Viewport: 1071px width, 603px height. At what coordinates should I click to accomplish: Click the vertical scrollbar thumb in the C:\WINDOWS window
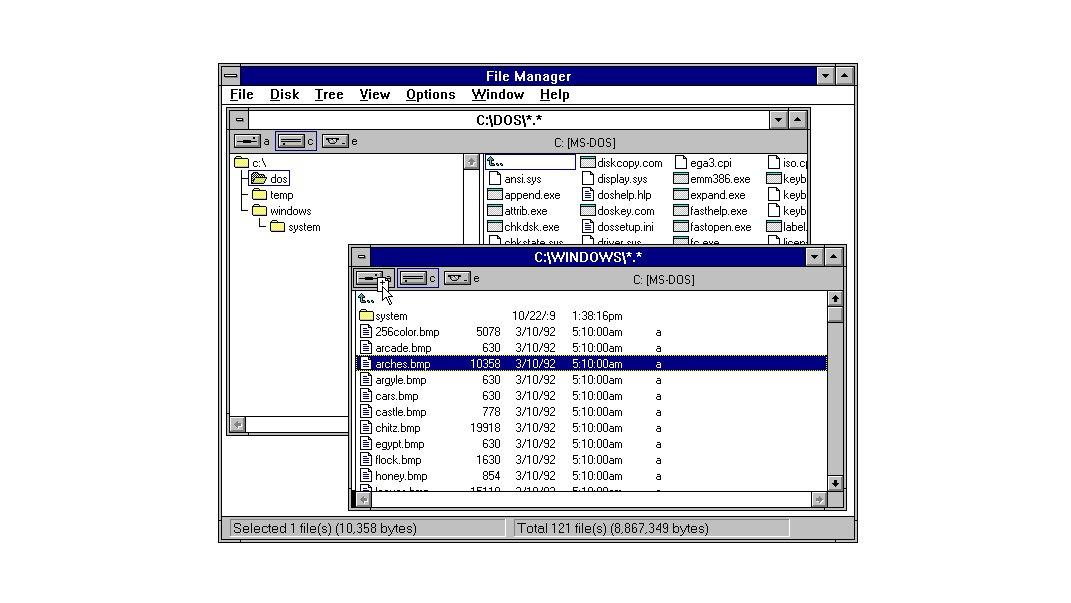point(835,315)
